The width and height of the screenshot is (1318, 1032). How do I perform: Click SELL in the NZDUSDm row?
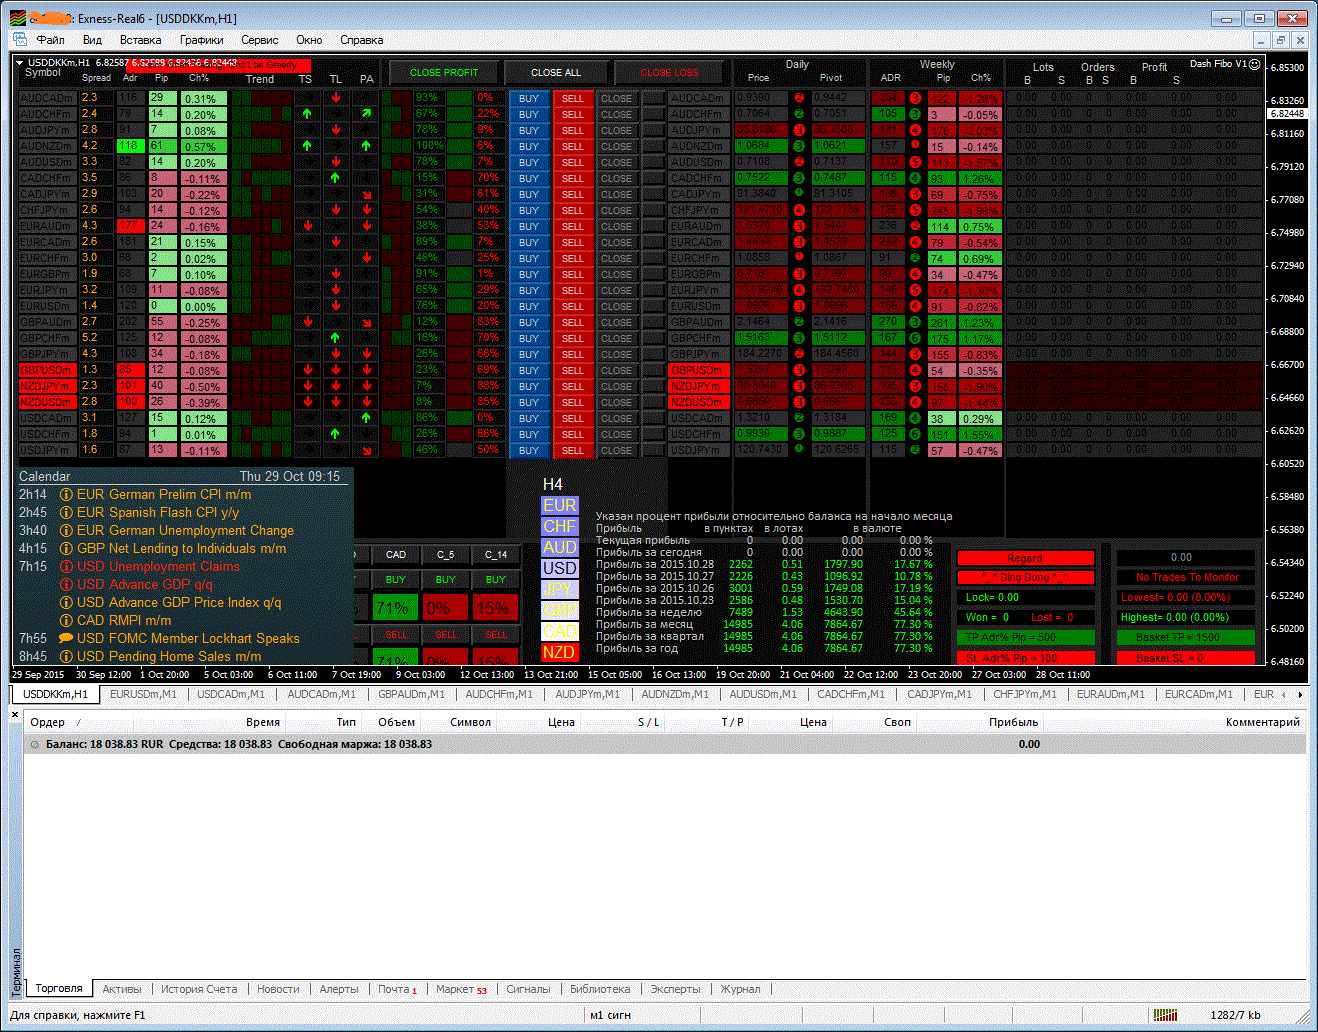(x=572, y=402)
